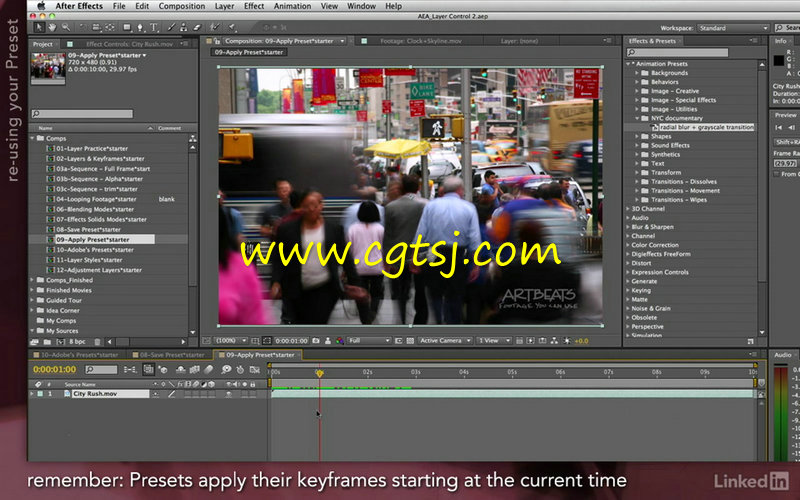Click the Auto-keyframe stopwatch icon in timeline
800x500 pixels.
coord(240,369)
